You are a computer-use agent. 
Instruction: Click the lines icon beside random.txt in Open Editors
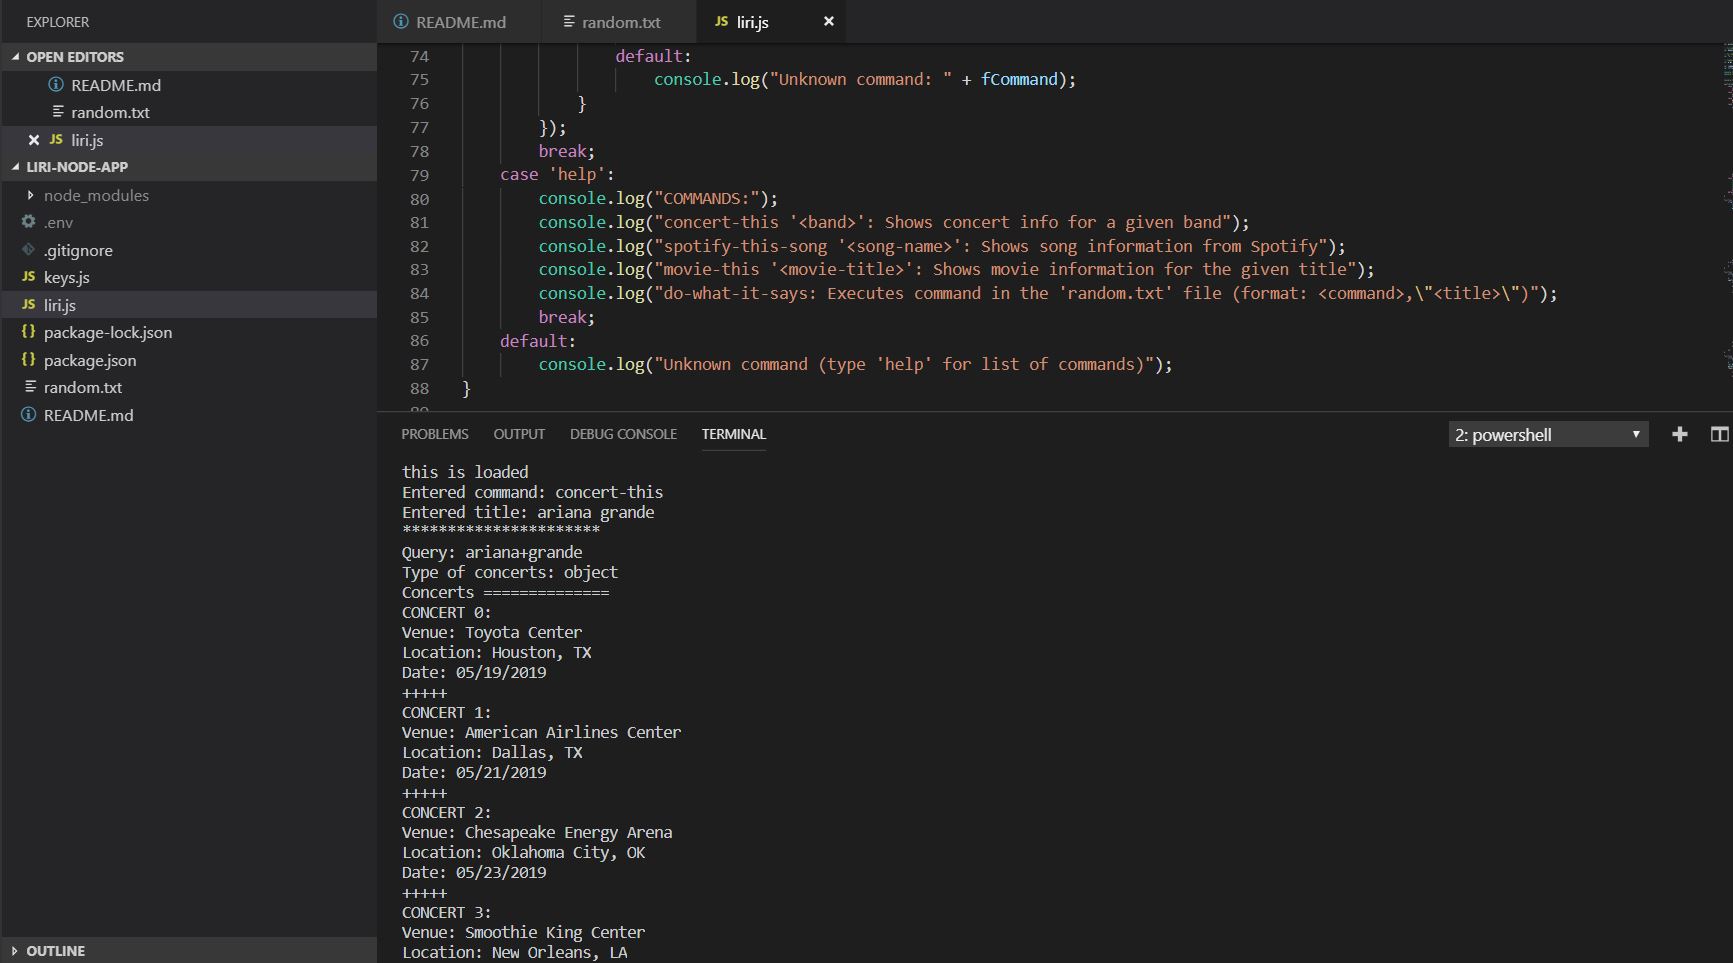[x=58, y=111]
